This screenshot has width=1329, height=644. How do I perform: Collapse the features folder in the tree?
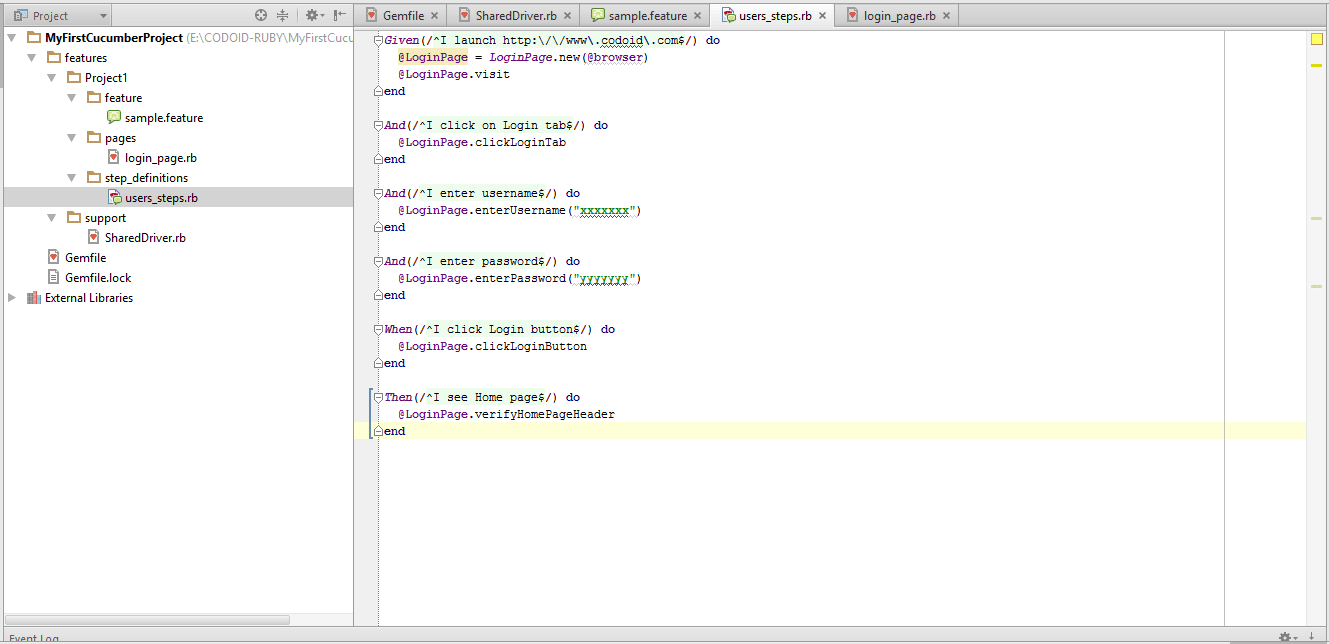pos(32,57)
